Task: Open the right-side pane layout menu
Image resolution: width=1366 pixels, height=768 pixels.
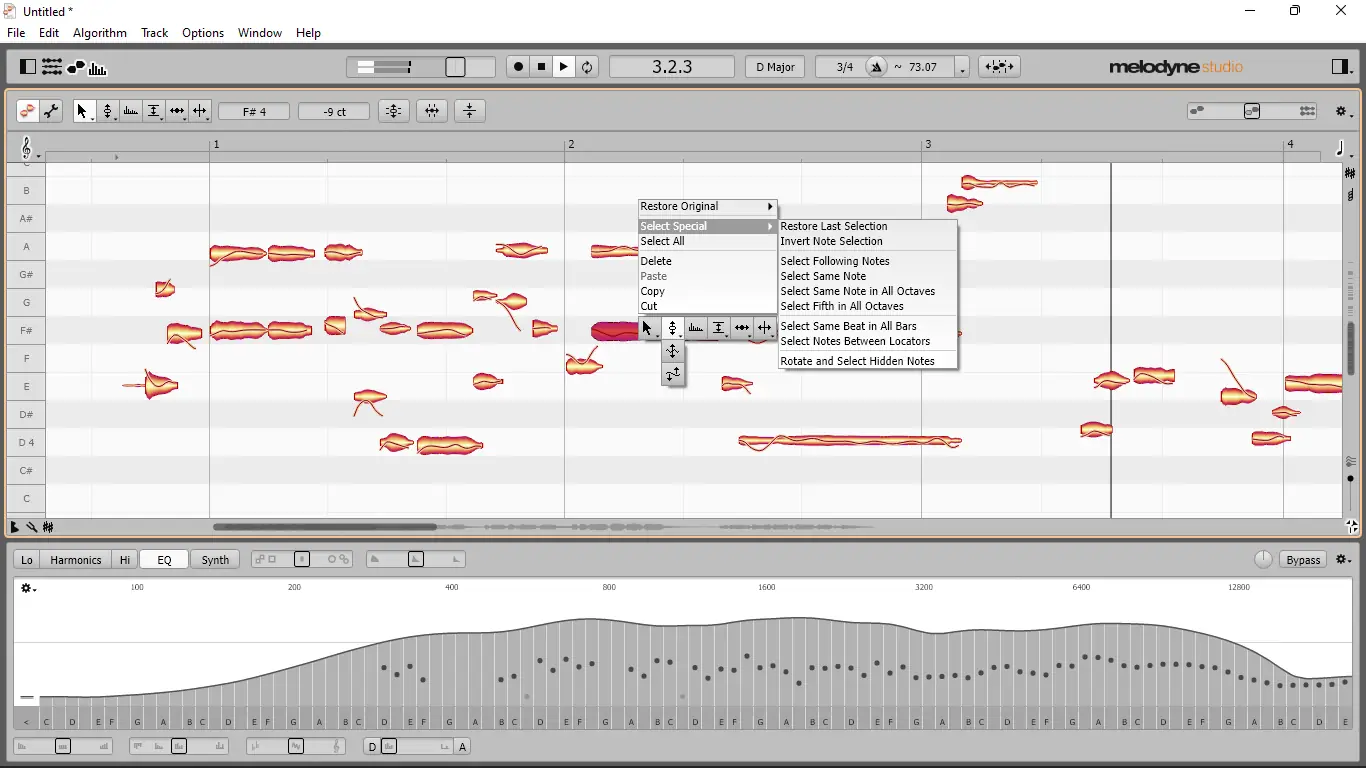Action: (x=1341, y=67)
